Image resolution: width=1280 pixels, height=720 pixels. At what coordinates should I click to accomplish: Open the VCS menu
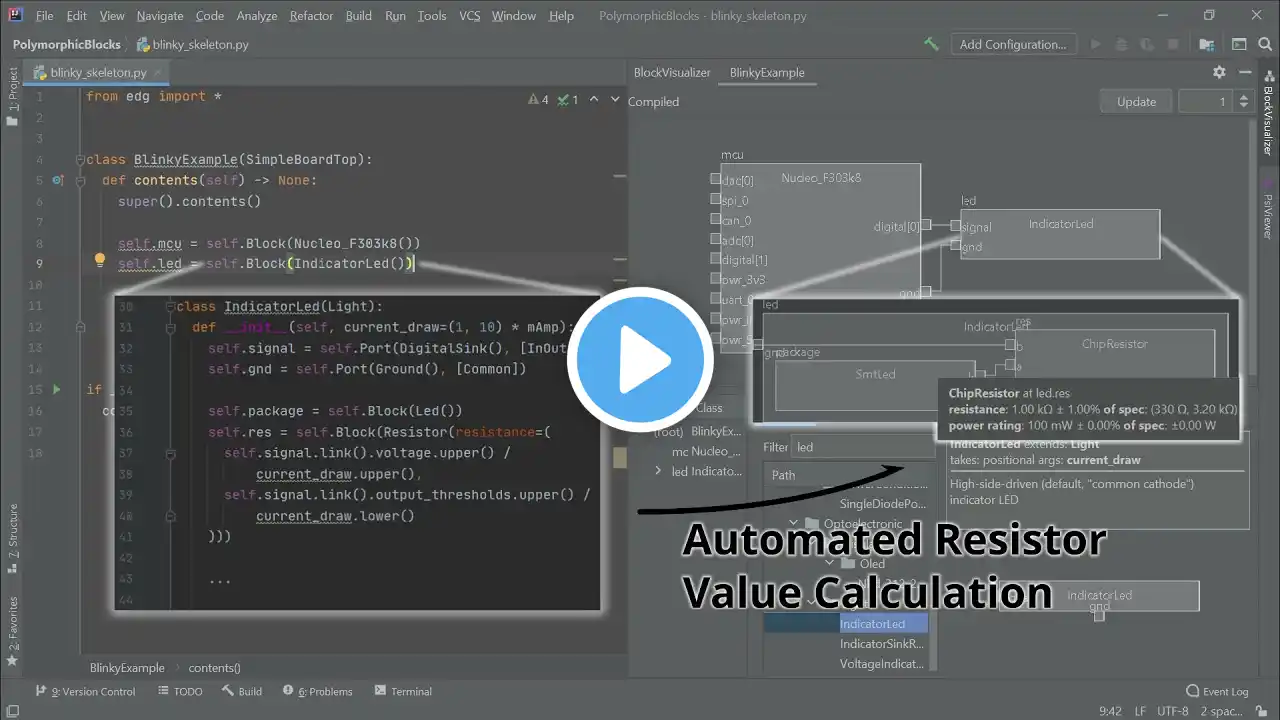tap(470, 16)
